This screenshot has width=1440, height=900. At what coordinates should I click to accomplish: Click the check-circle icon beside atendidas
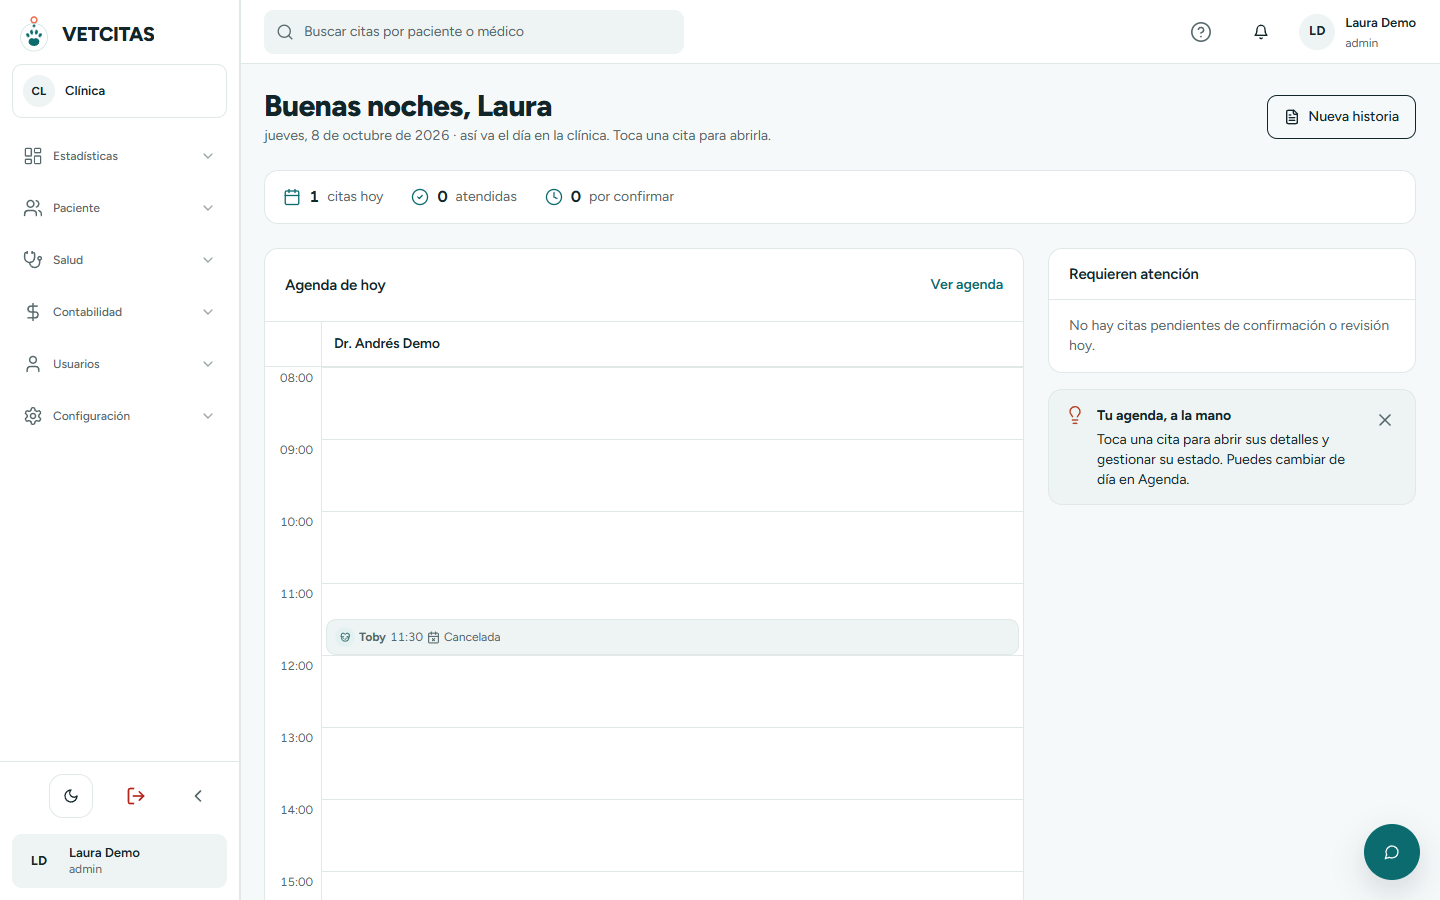[420, 197]
